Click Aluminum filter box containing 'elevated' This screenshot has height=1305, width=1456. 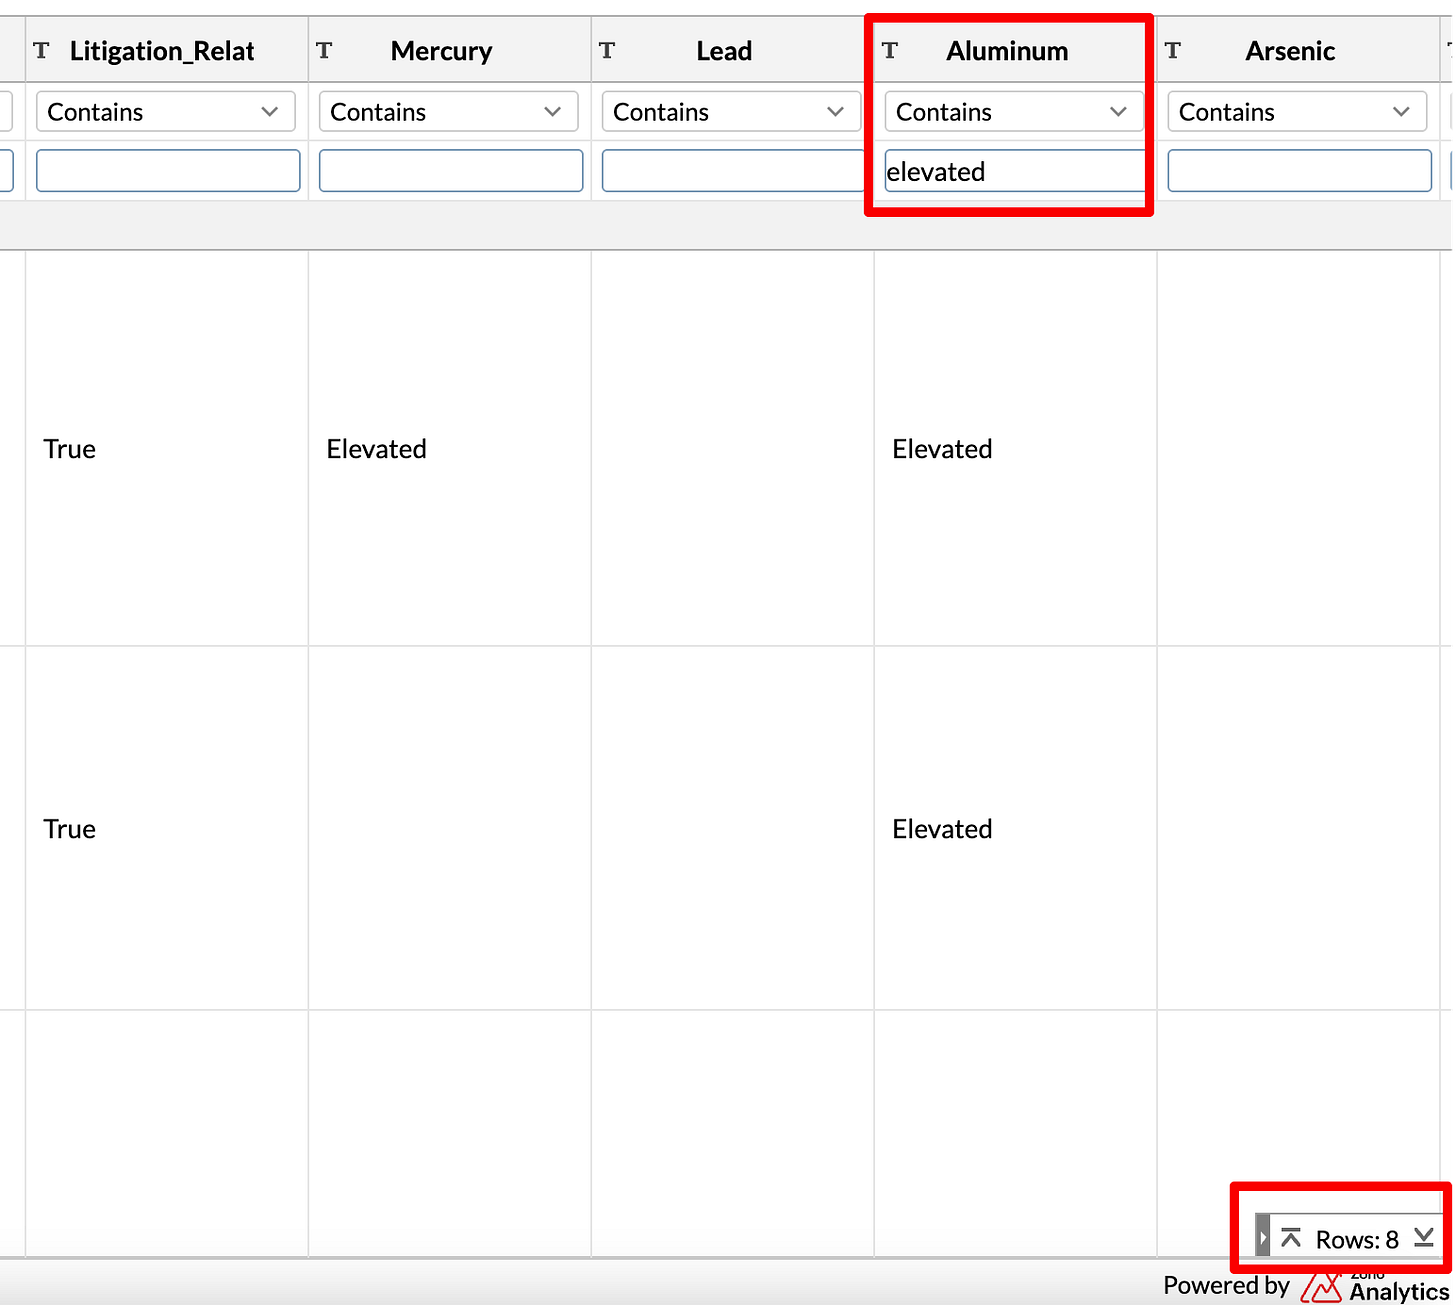point(1016,171)
